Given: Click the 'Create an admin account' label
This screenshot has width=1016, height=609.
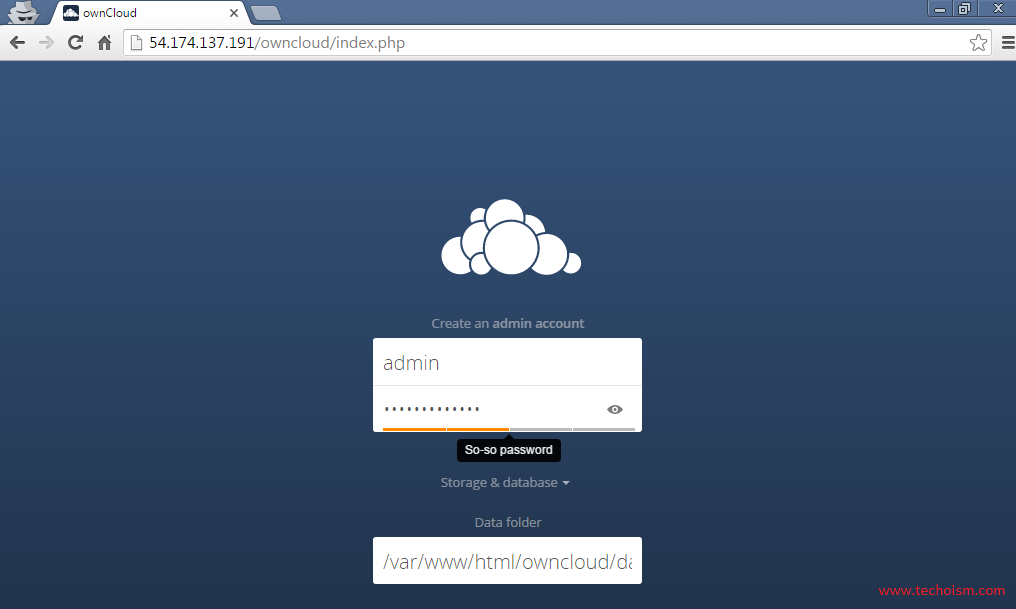Looking at the screenshot, I should pyautogui.click(x=508, y=323).
